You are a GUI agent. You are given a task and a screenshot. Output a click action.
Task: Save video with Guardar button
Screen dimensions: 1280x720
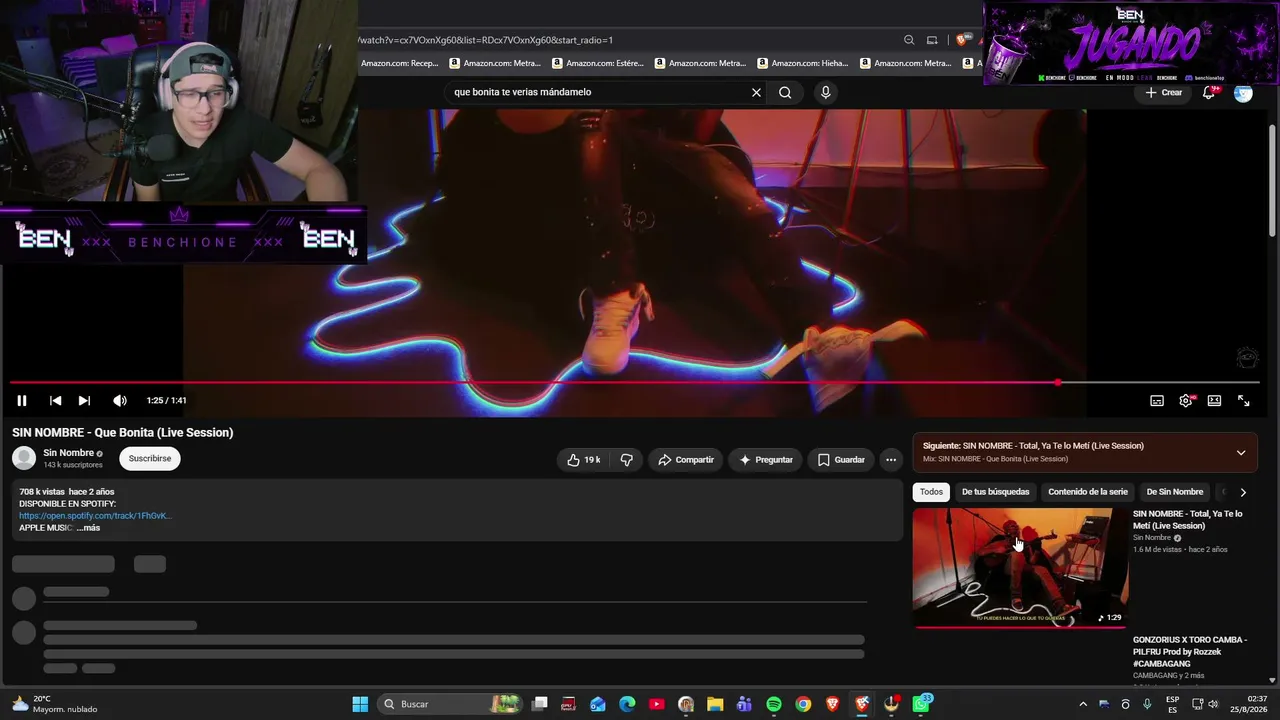(x=841, y=460)
